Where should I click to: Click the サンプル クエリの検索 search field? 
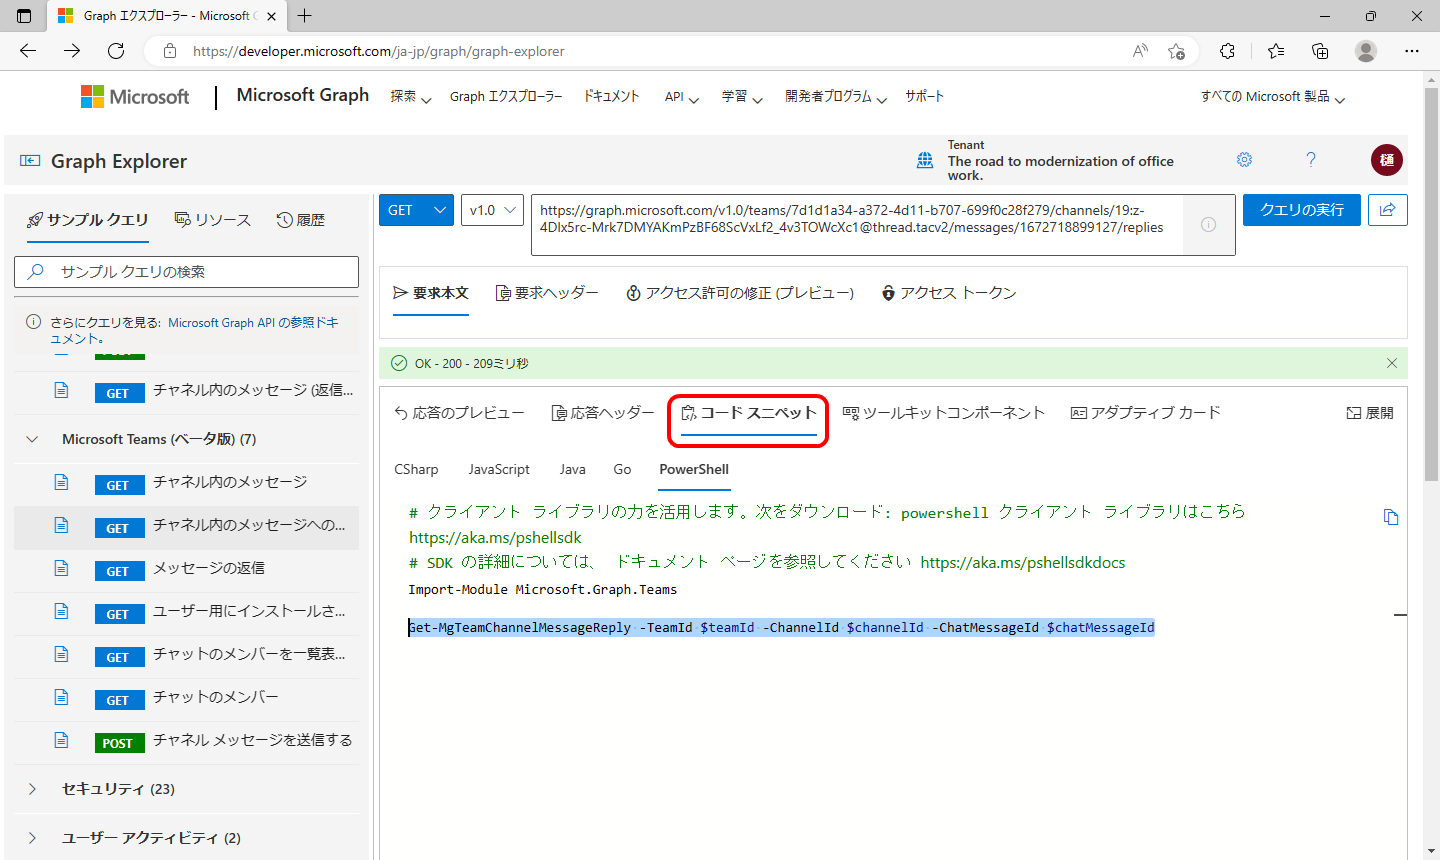coord(186,272)
